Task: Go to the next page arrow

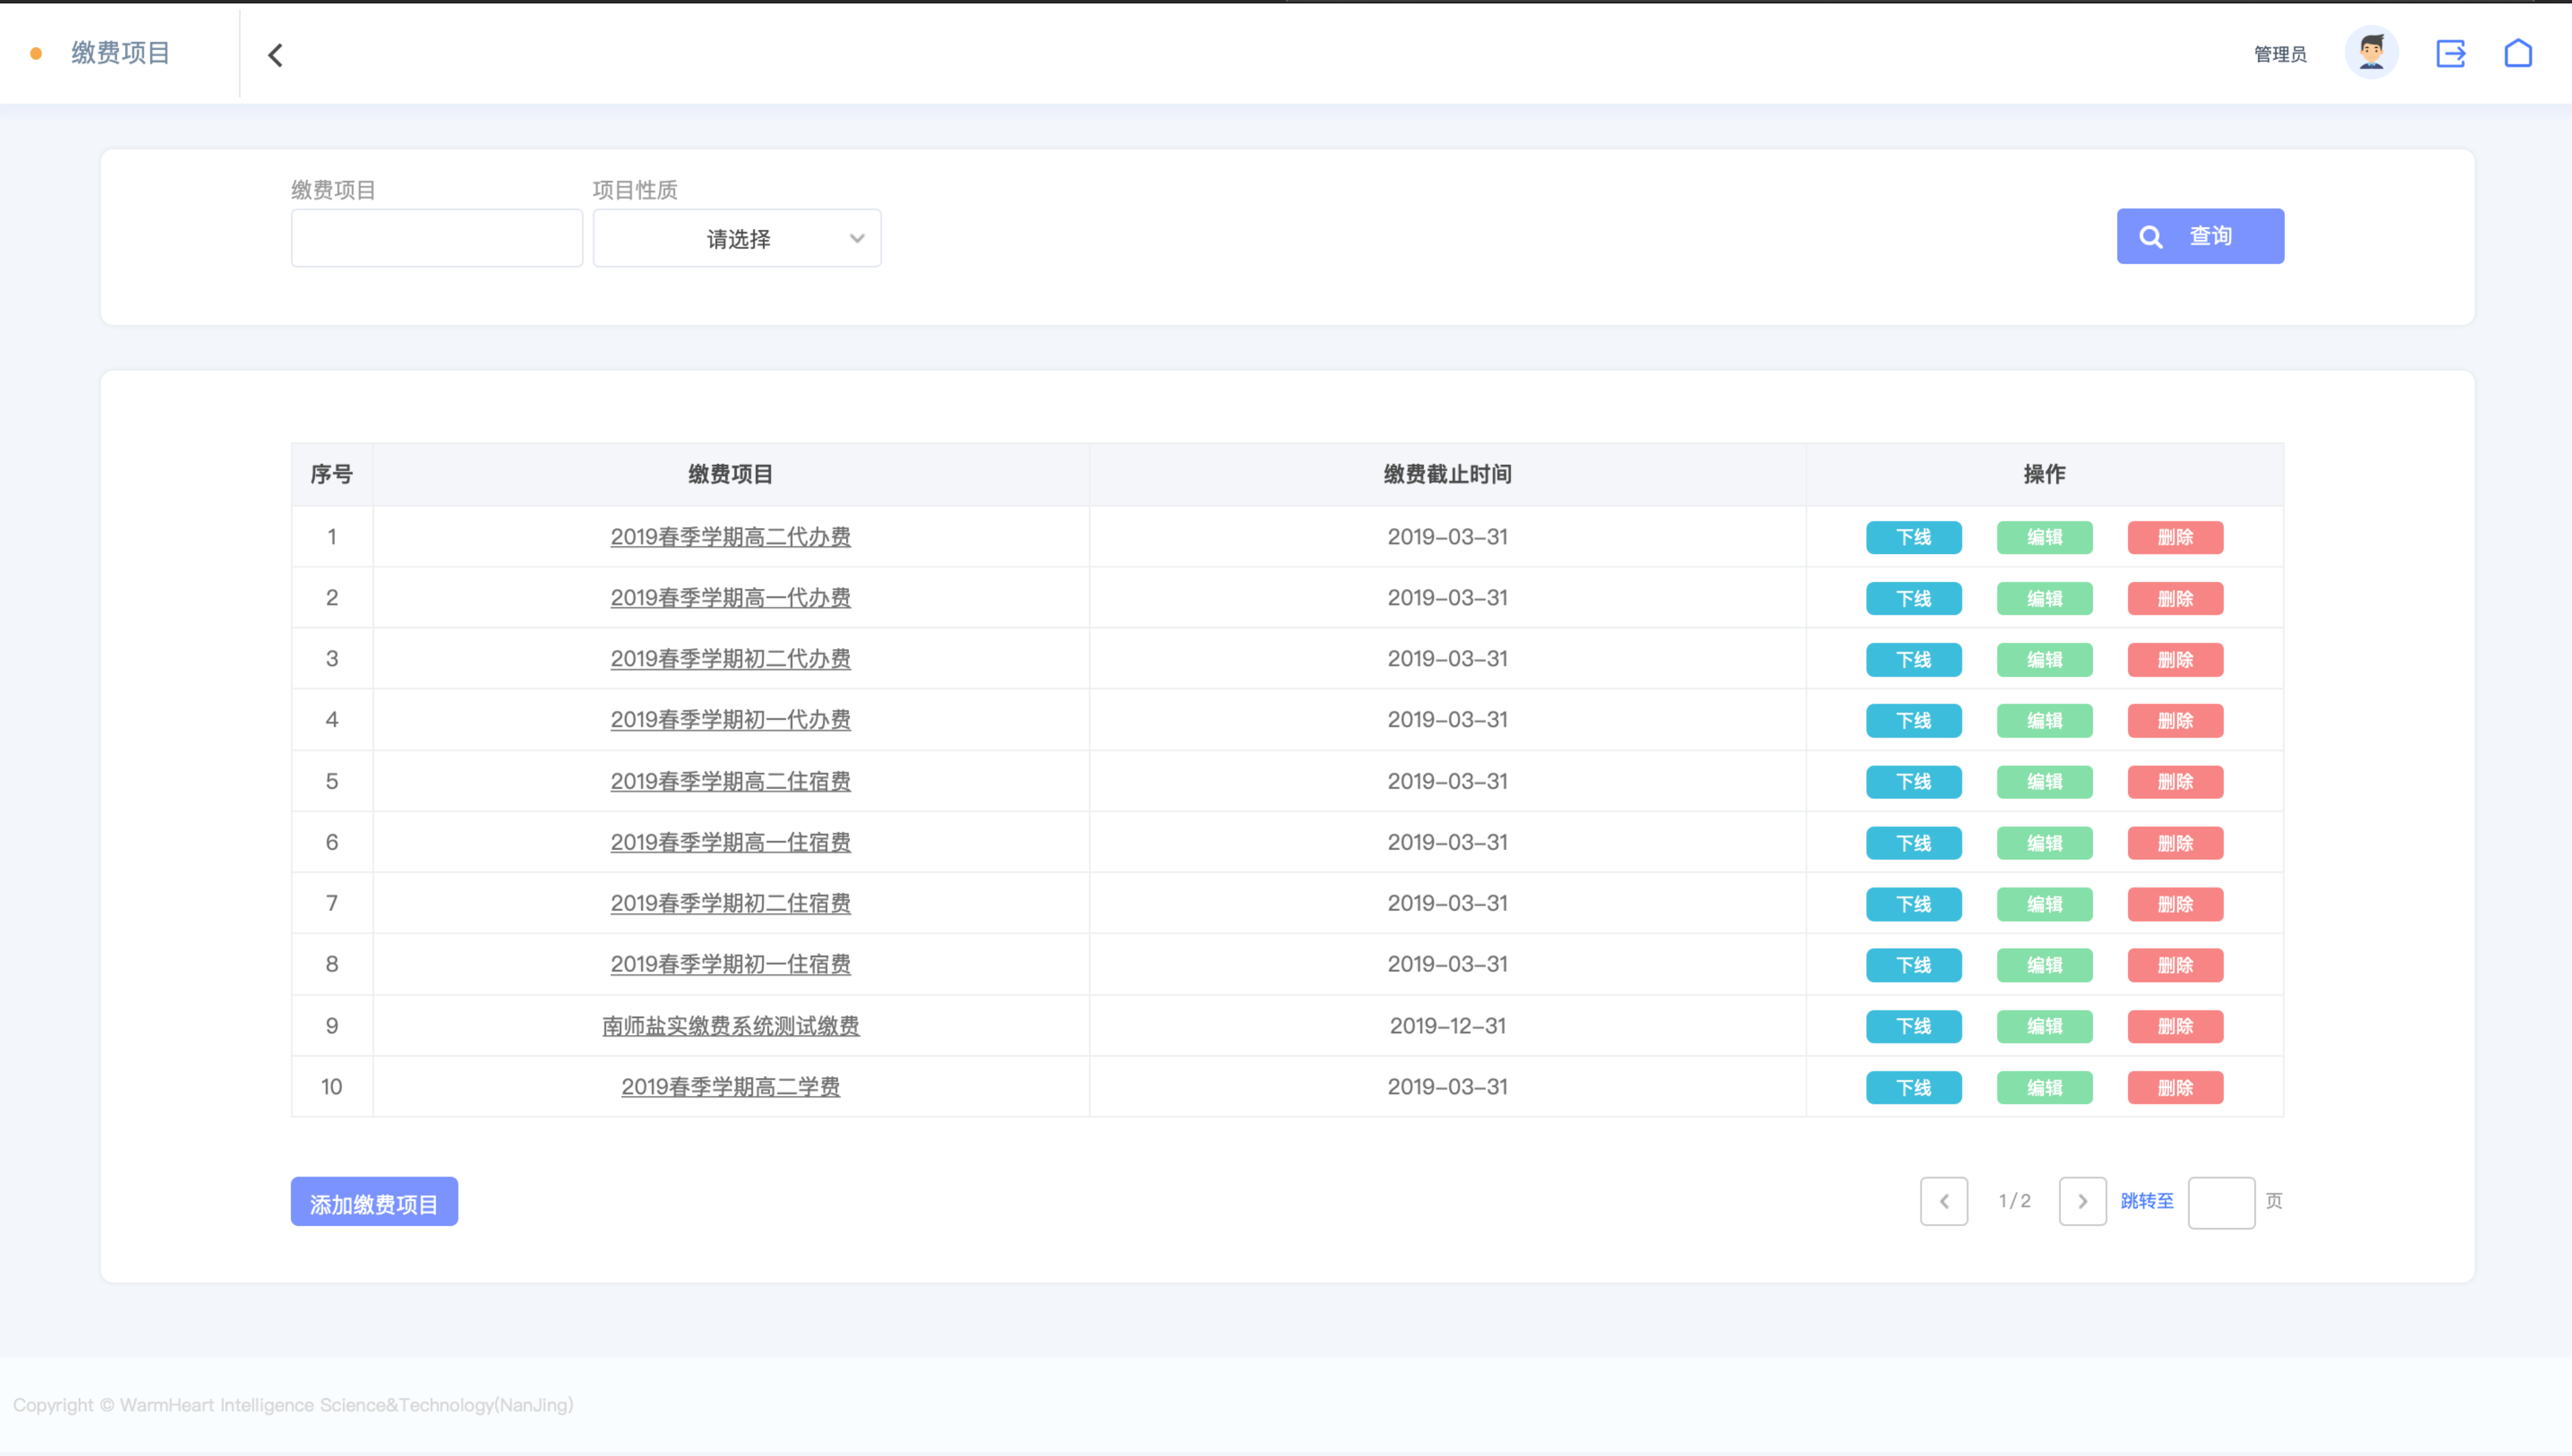Action: point(2082,1201)
